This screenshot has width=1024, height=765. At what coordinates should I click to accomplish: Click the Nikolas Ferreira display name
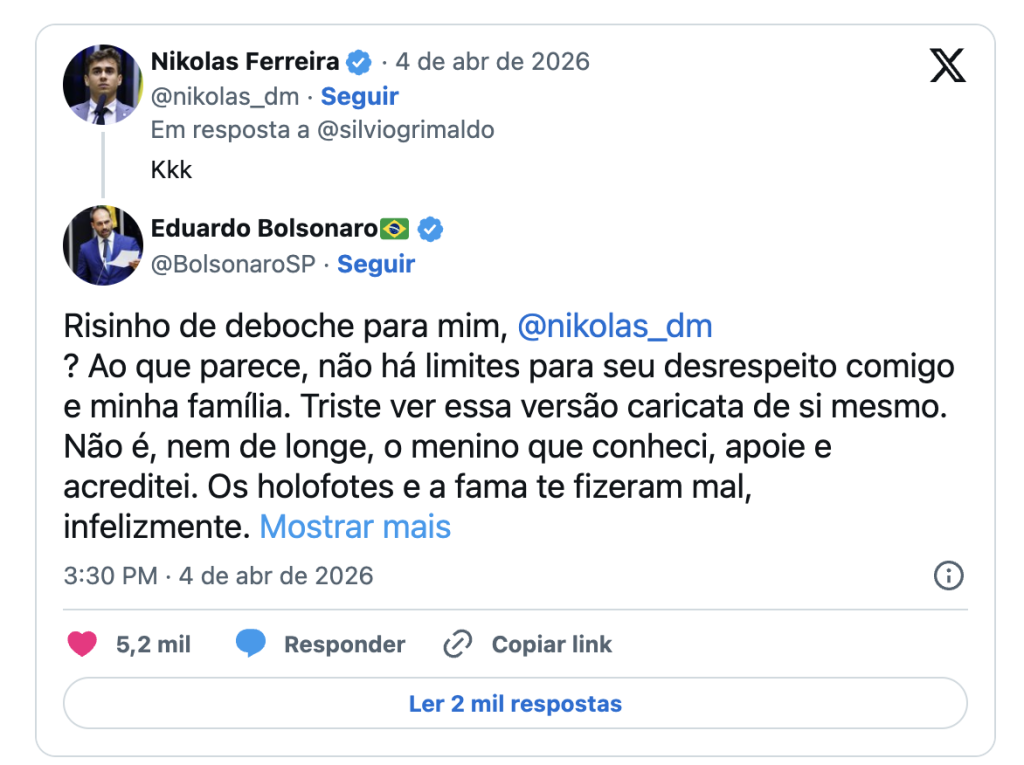[x=245, y=62]
